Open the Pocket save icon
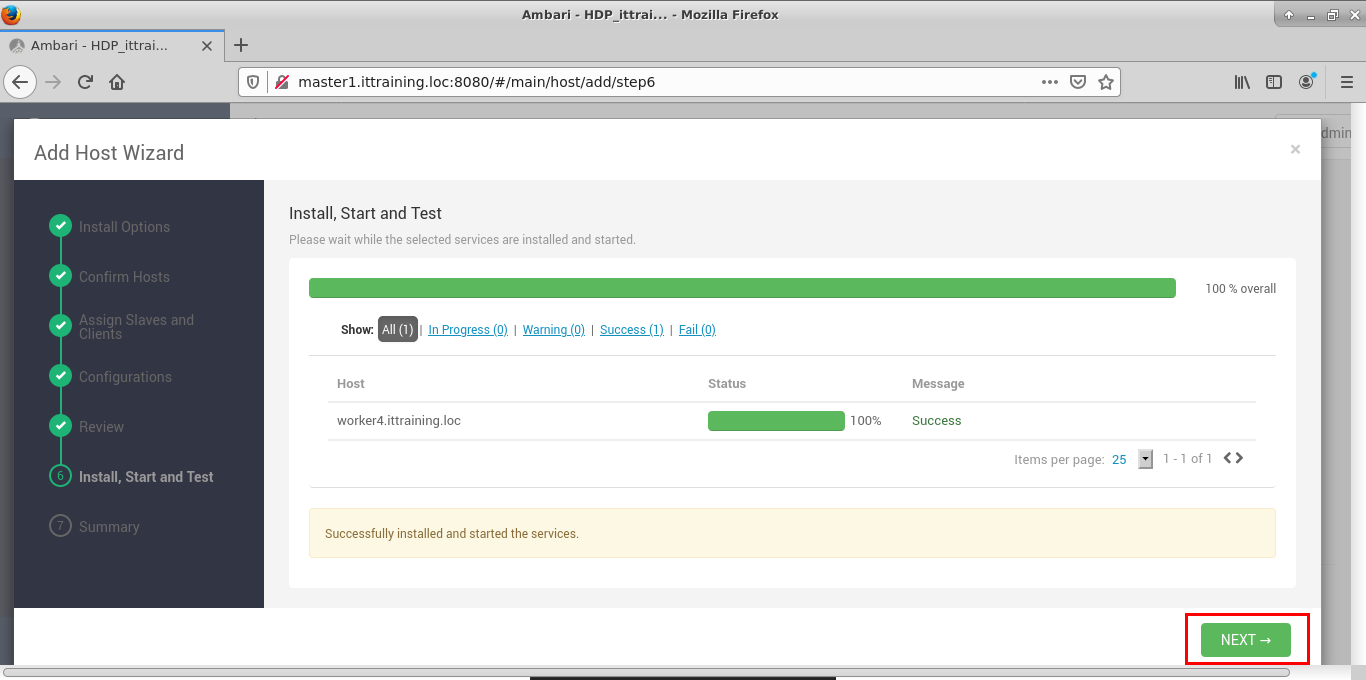The height and width of the screenshot is (680, 1366). pyautogui.click(x=1078, y=82)
